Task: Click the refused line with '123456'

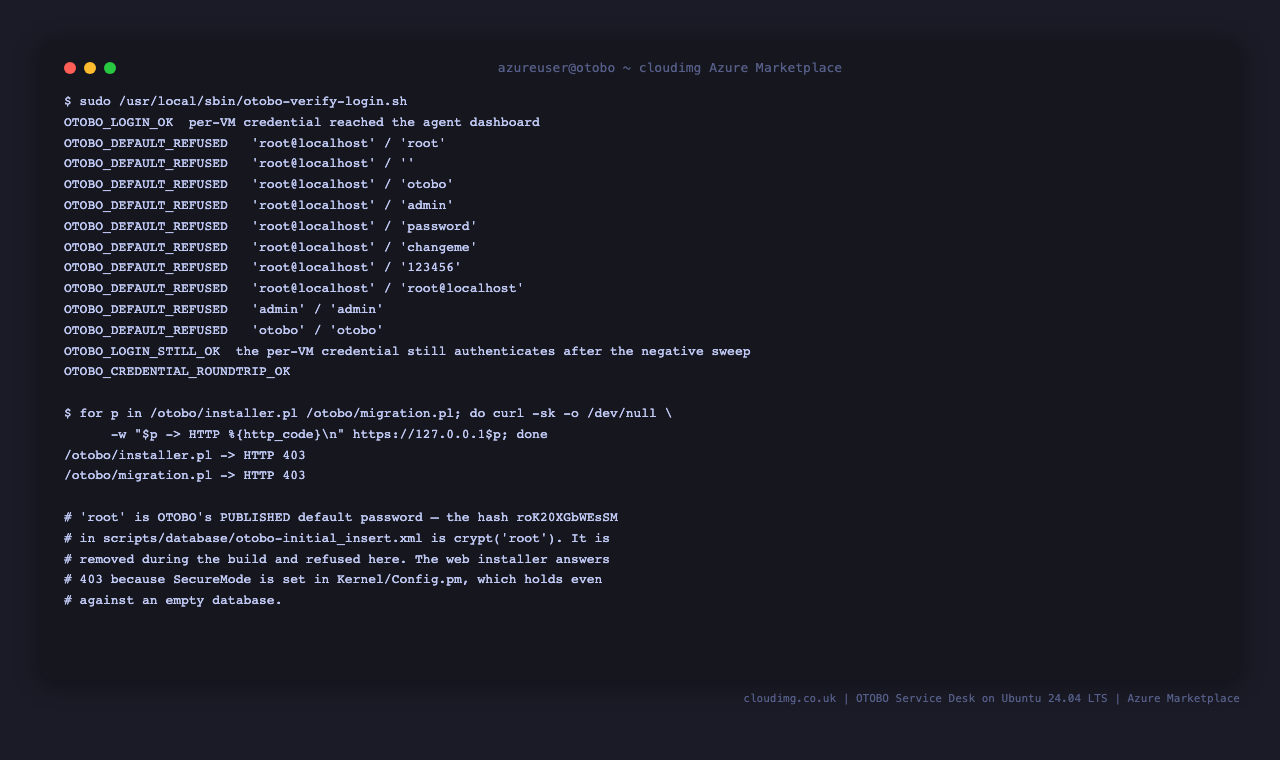Action: [x=263, y=267]
